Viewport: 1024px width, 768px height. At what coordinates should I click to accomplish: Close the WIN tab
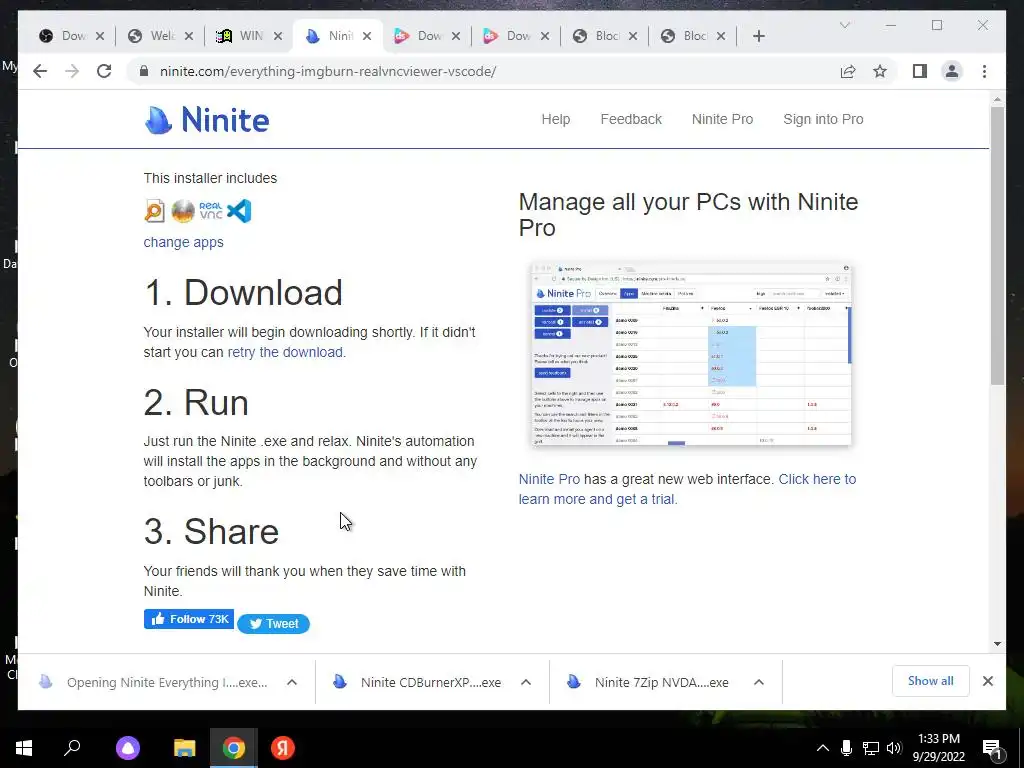click(278, 36)
